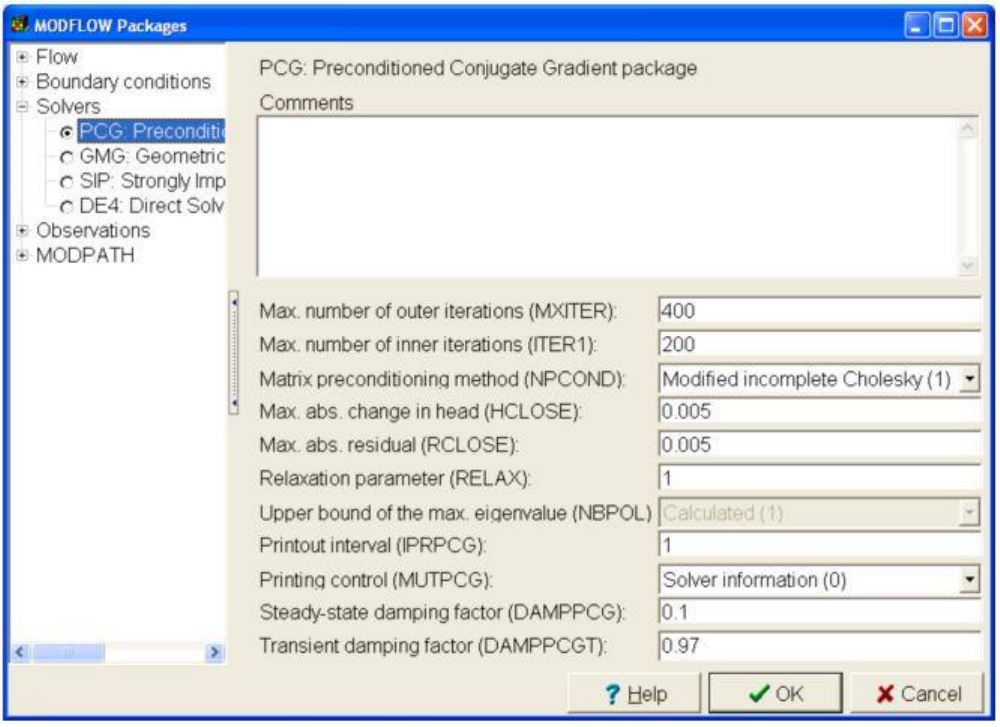Select the PCG: Preconditioned tree row text
Screen dimensions: 1000x727
click(152, 132)
